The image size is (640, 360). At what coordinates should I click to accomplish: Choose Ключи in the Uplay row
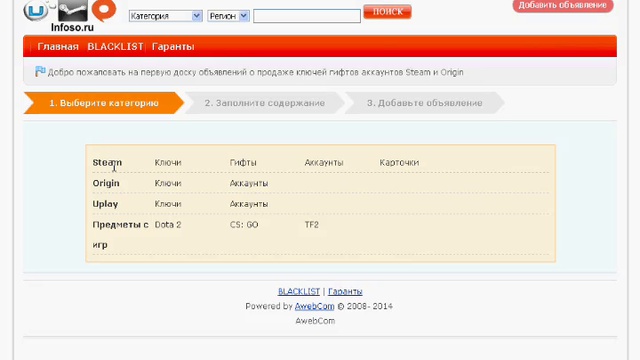[x=168, y=204]
